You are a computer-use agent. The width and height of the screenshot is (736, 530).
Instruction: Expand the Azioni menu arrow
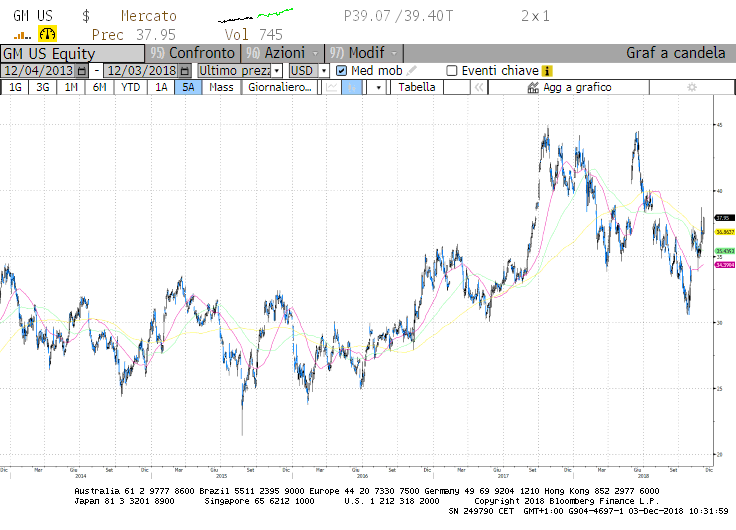(315, 53)
